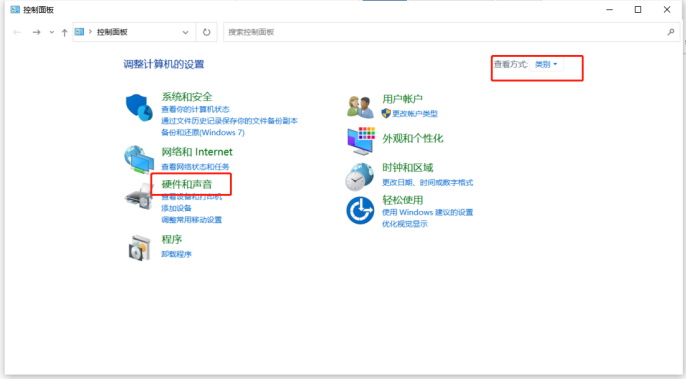
Task: Click 通过文件历史记录保存你的文件备份副本 link
Action: point(229,120)
